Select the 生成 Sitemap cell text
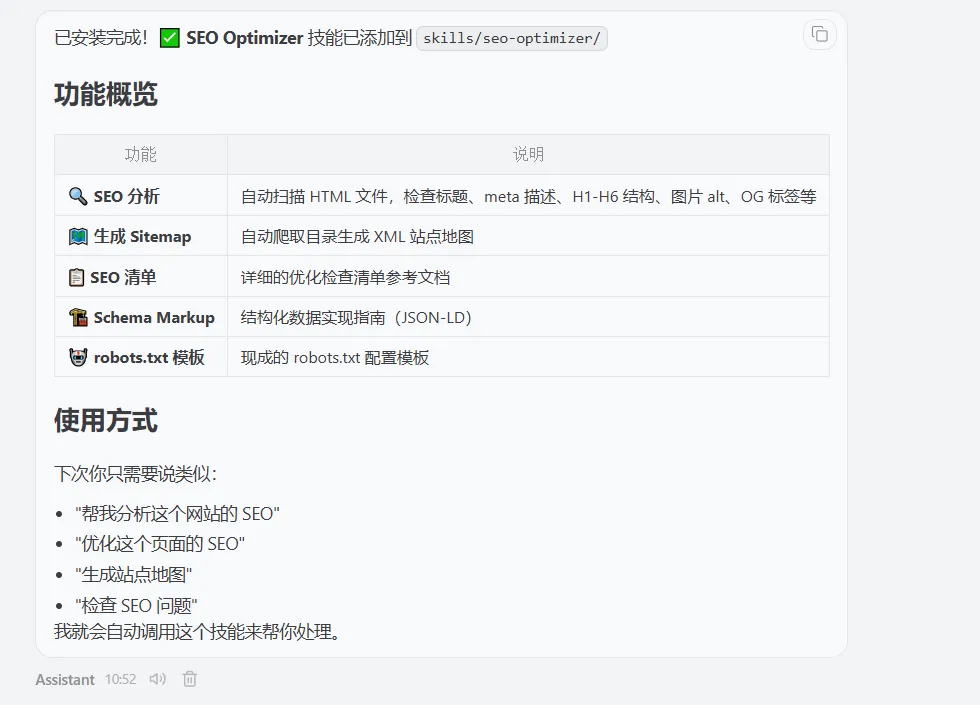The image size is (980, 705). click(x=142, y=236)
